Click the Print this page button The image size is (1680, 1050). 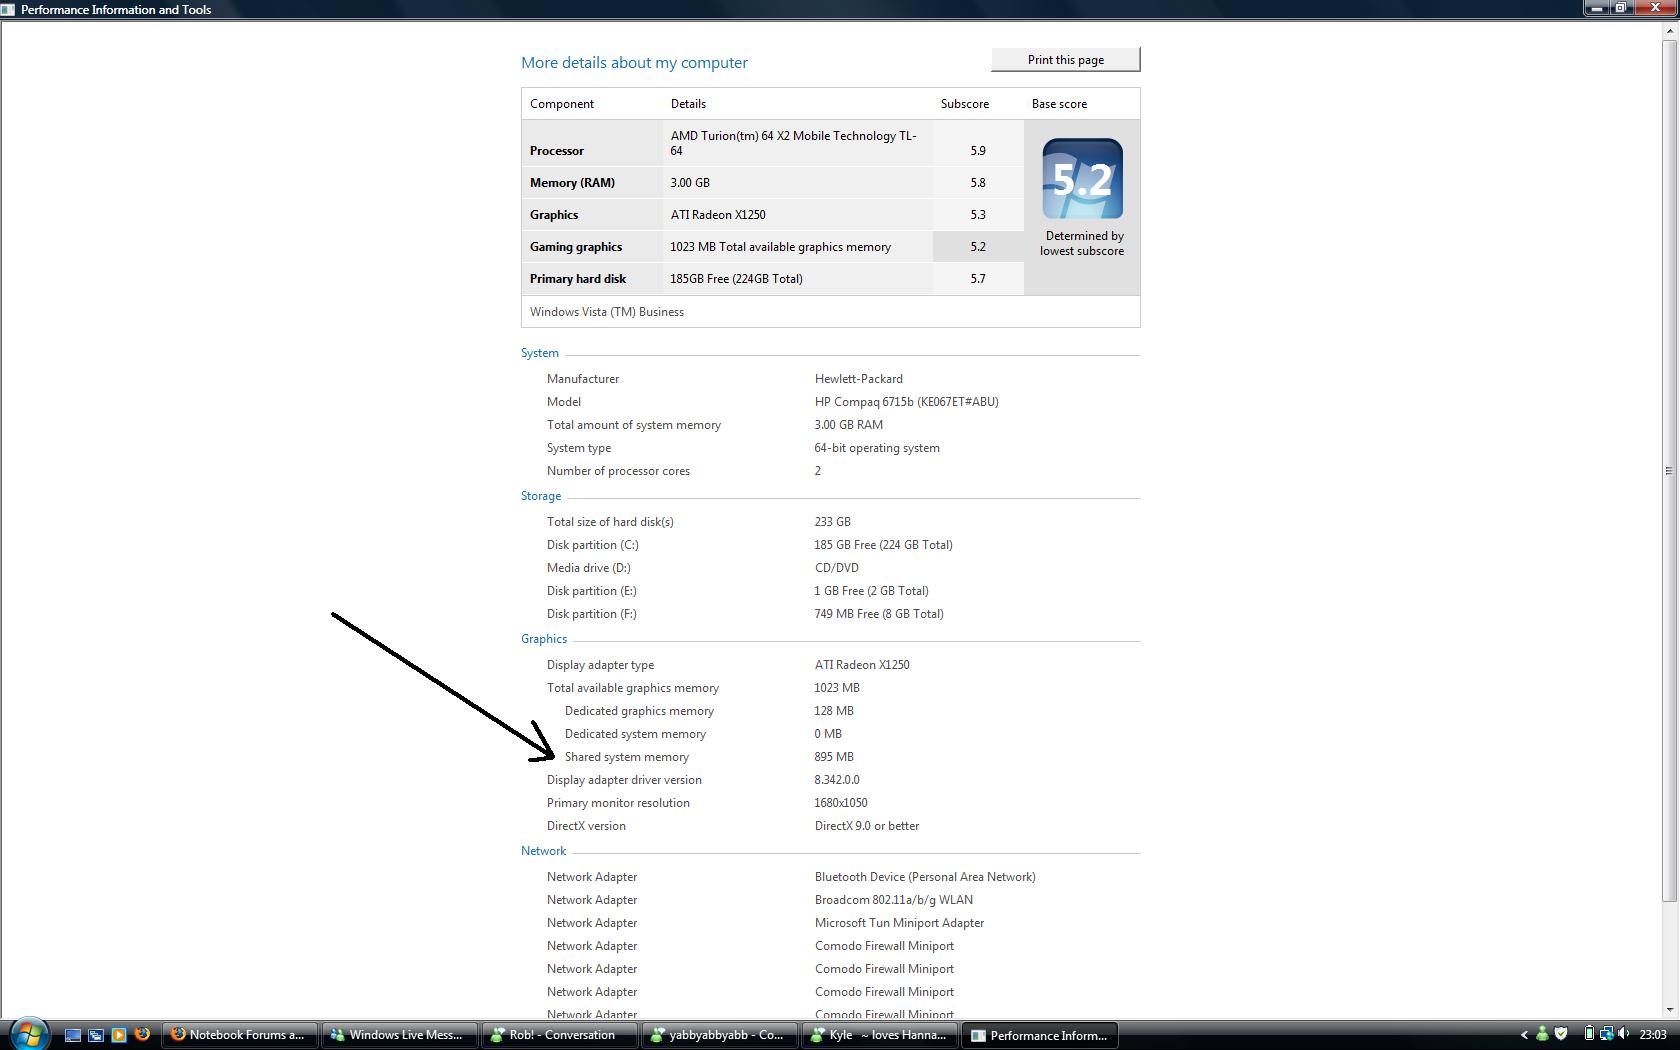point(1066,60)
